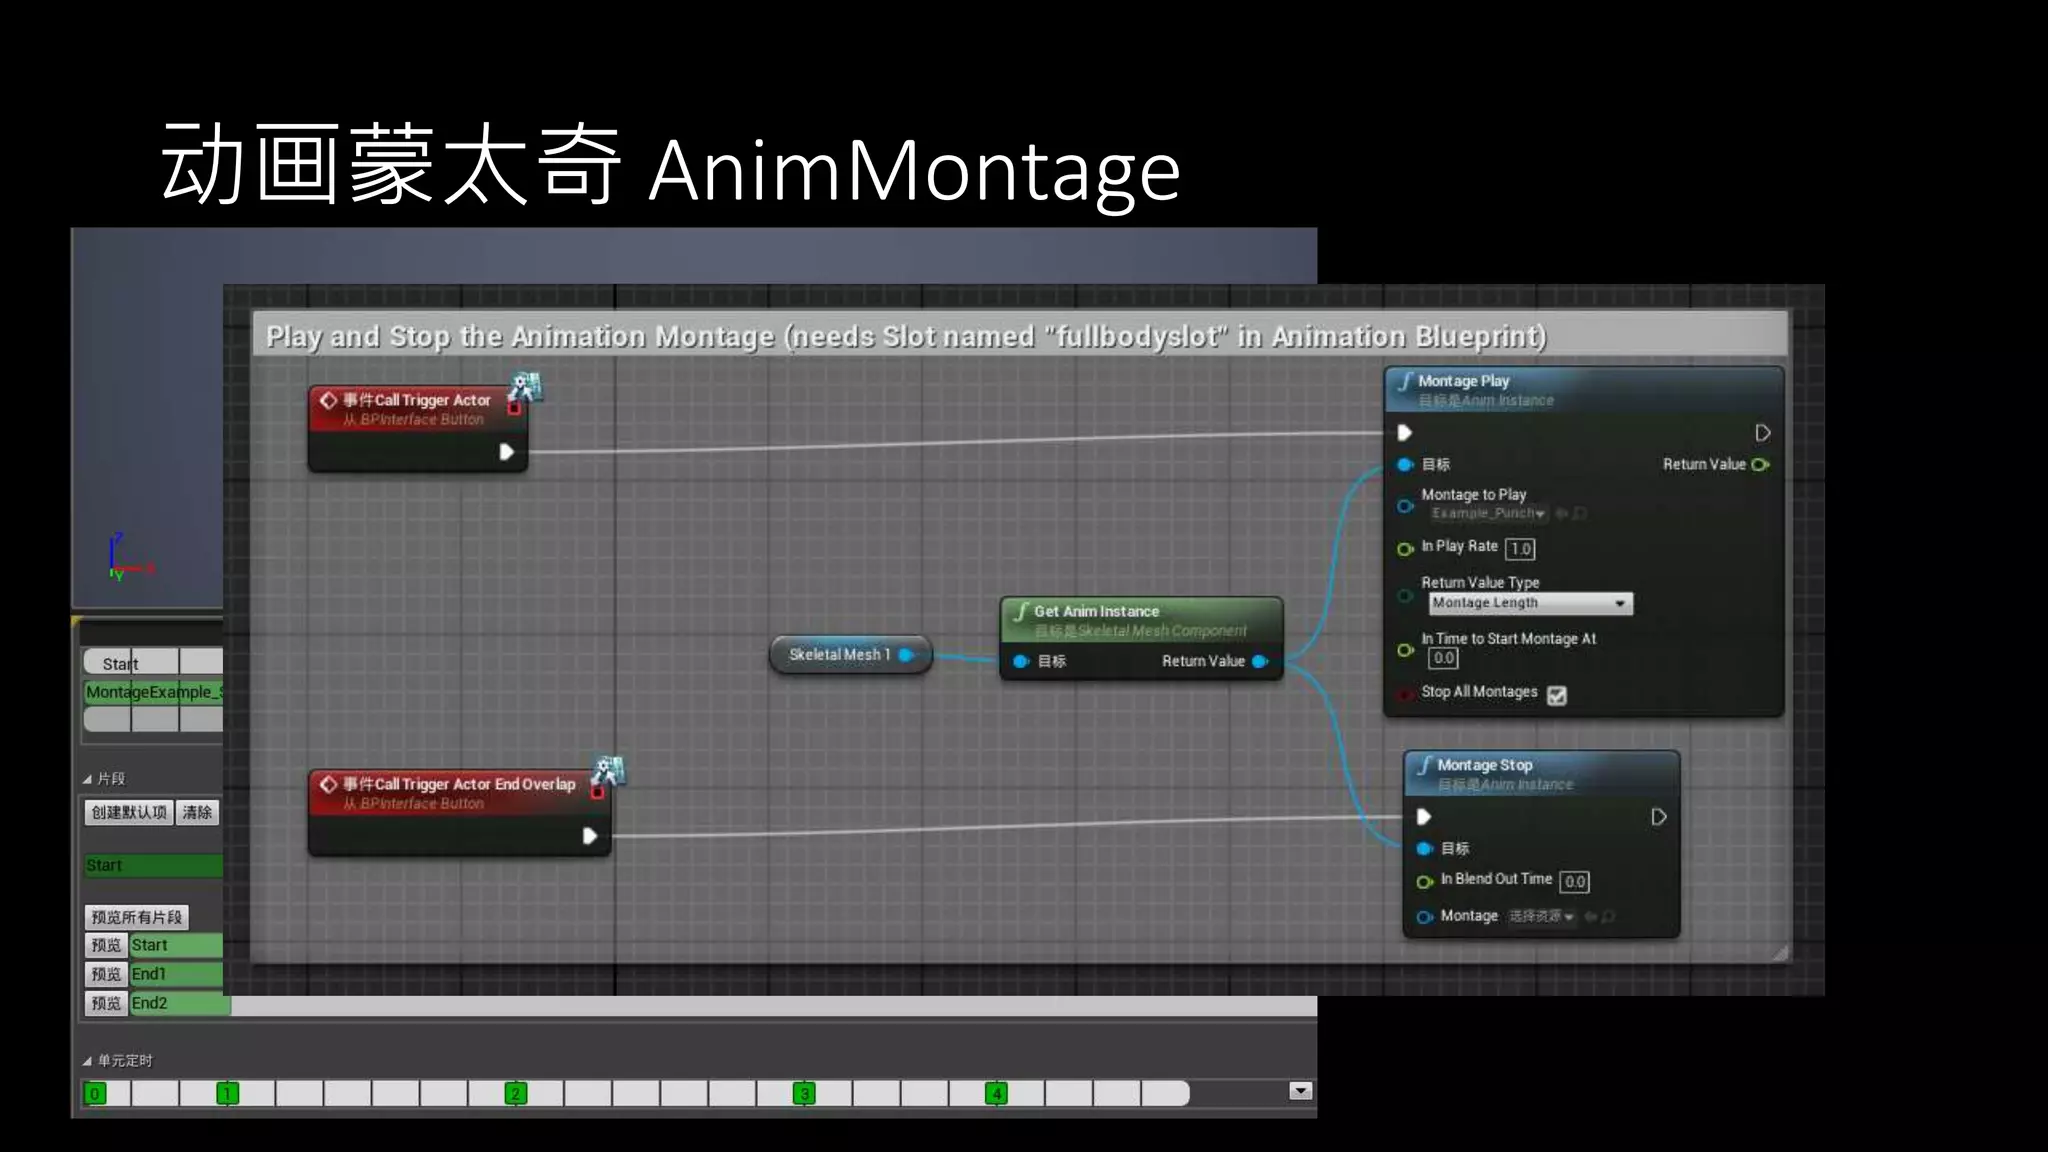The image size is (2048, 1152).
Task: Click red delegate pin on Call Trigger Actor event
Action: (514, 407)
